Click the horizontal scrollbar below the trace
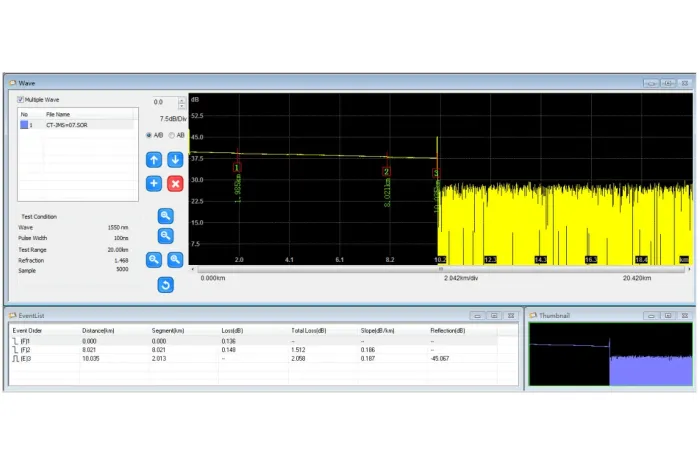 tap(441, 269)
